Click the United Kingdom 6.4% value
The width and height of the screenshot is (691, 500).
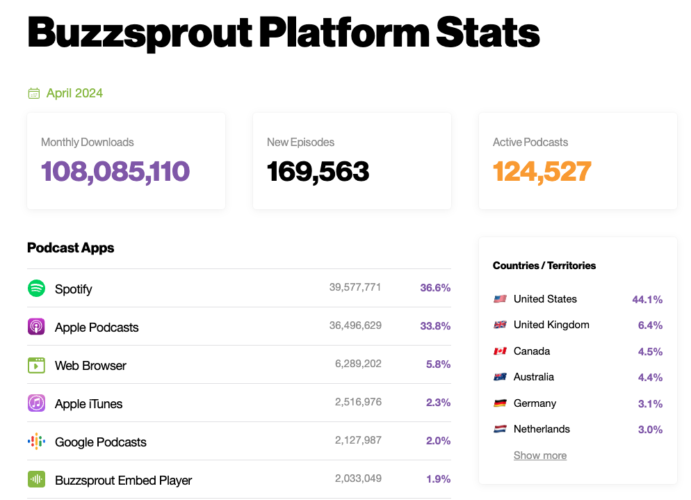(x=650, y=326)
